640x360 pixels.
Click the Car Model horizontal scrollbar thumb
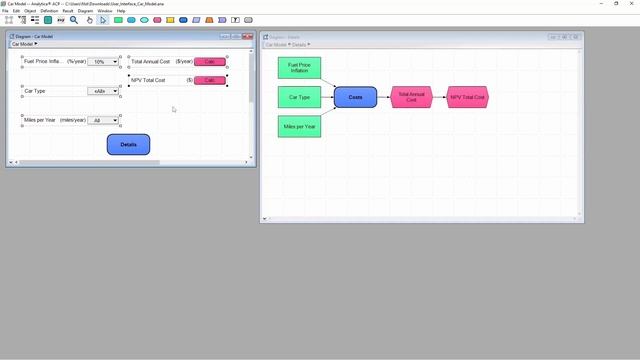(89, 162)
